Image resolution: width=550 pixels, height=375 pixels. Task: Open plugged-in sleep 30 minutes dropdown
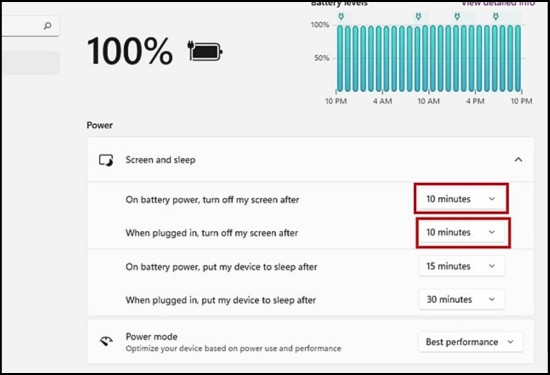[x=462, y=300]
